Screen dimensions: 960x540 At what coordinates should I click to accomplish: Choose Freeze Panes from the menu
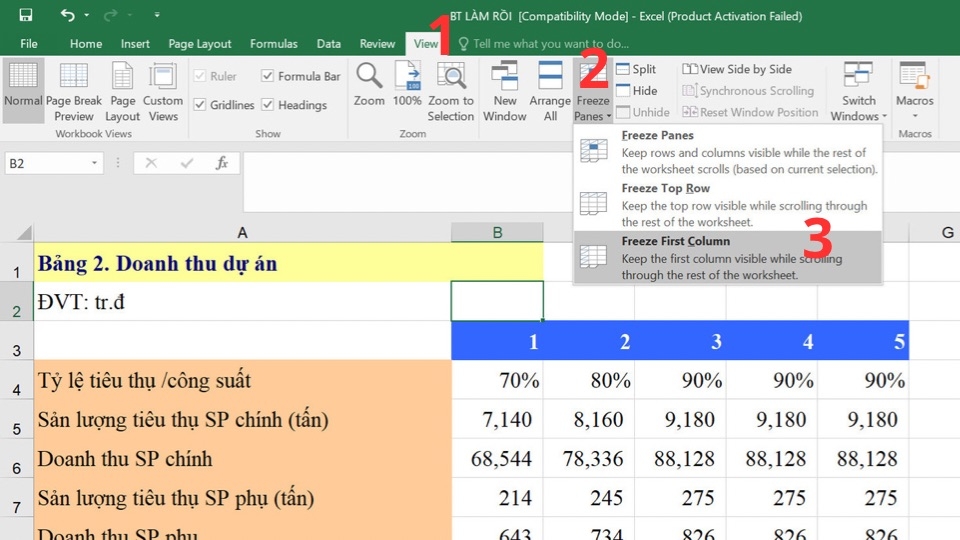727,152
